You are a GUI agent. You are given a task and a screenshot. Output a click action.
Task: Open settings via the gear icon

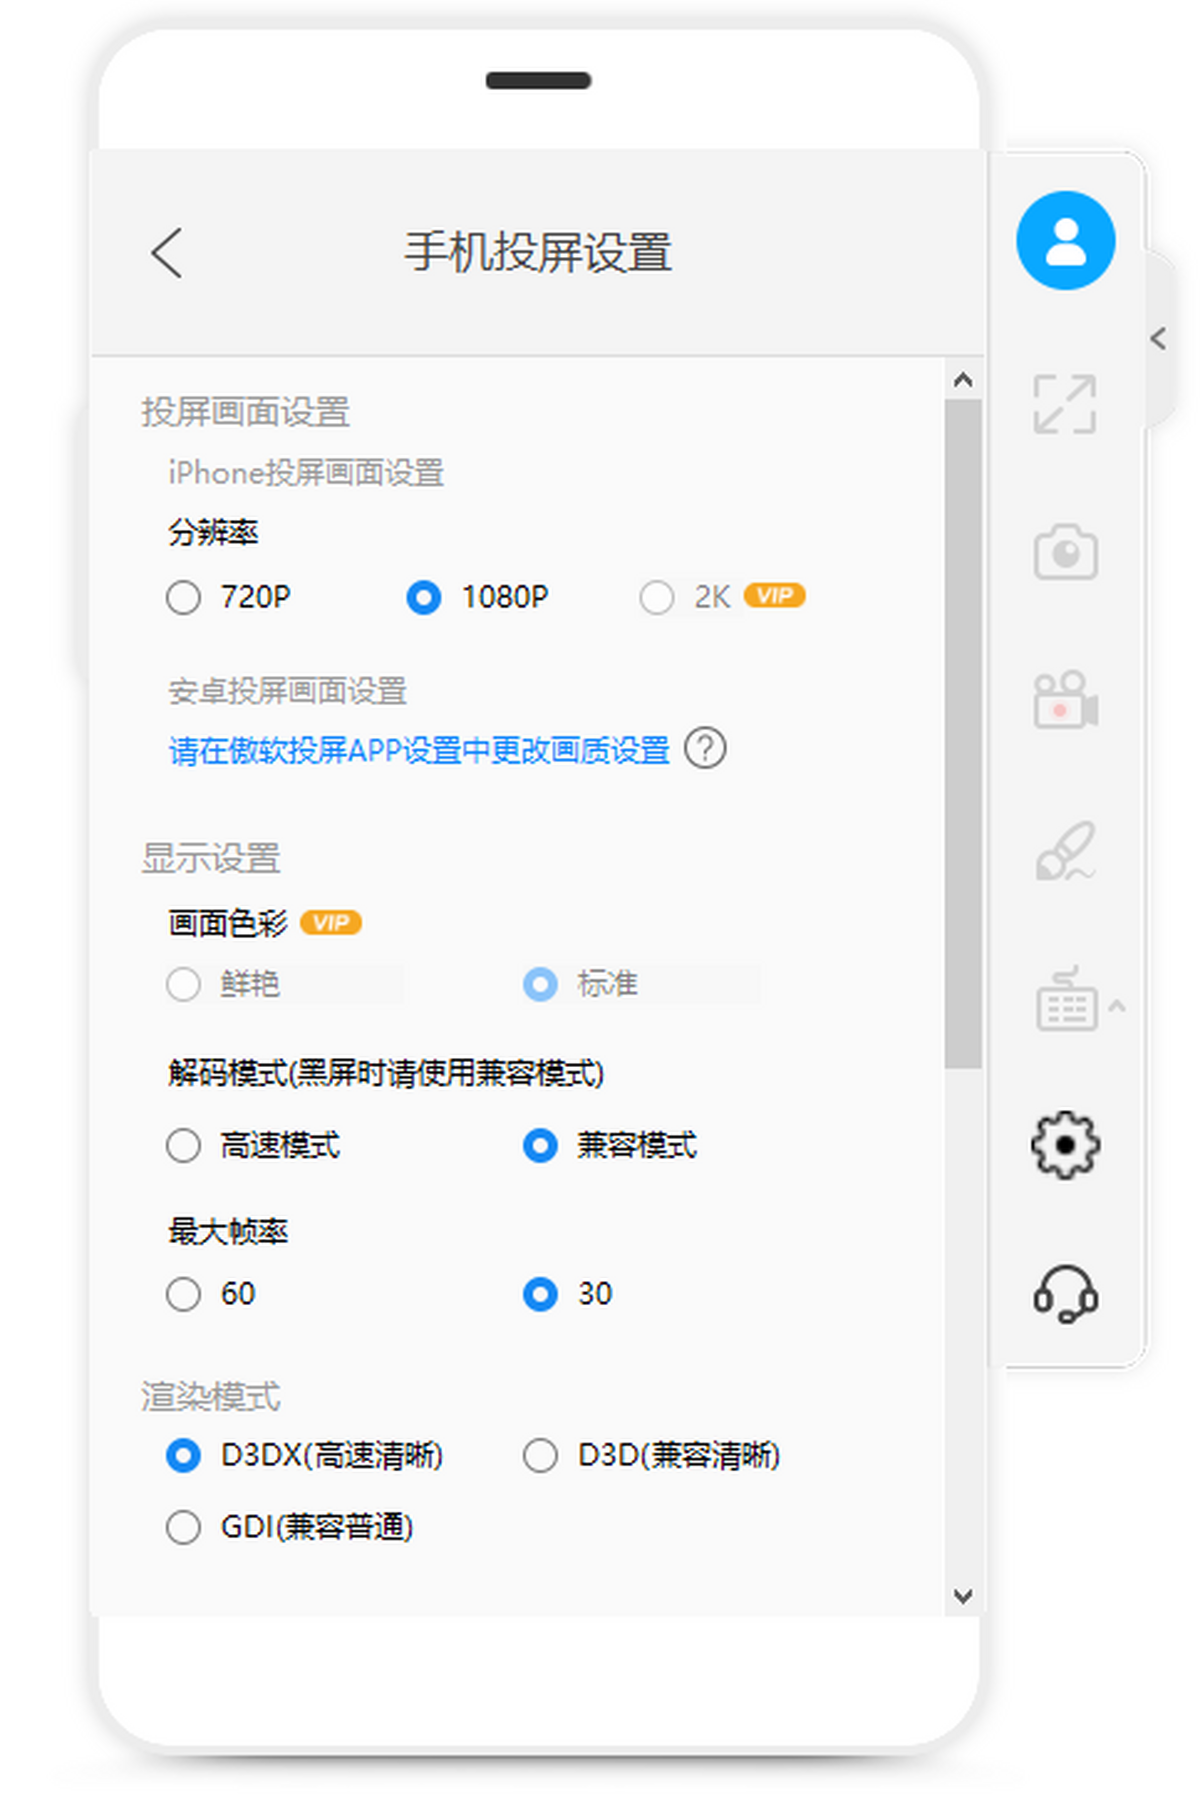1065,1145
